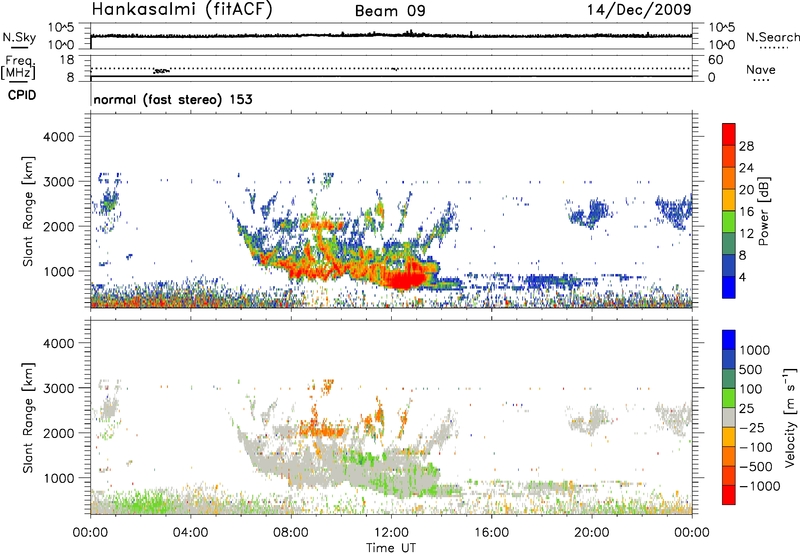Viewport: 800px width, 554px height.
Task: Click the "18" frequency axis tick
Action: coord(67,60)
